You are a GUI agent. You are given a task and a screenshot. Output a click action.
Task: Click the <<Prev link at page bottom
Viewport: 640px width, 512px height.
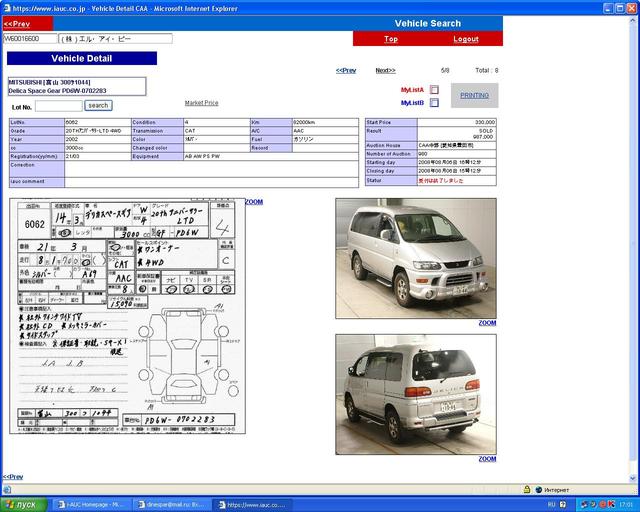click(13, 477)
